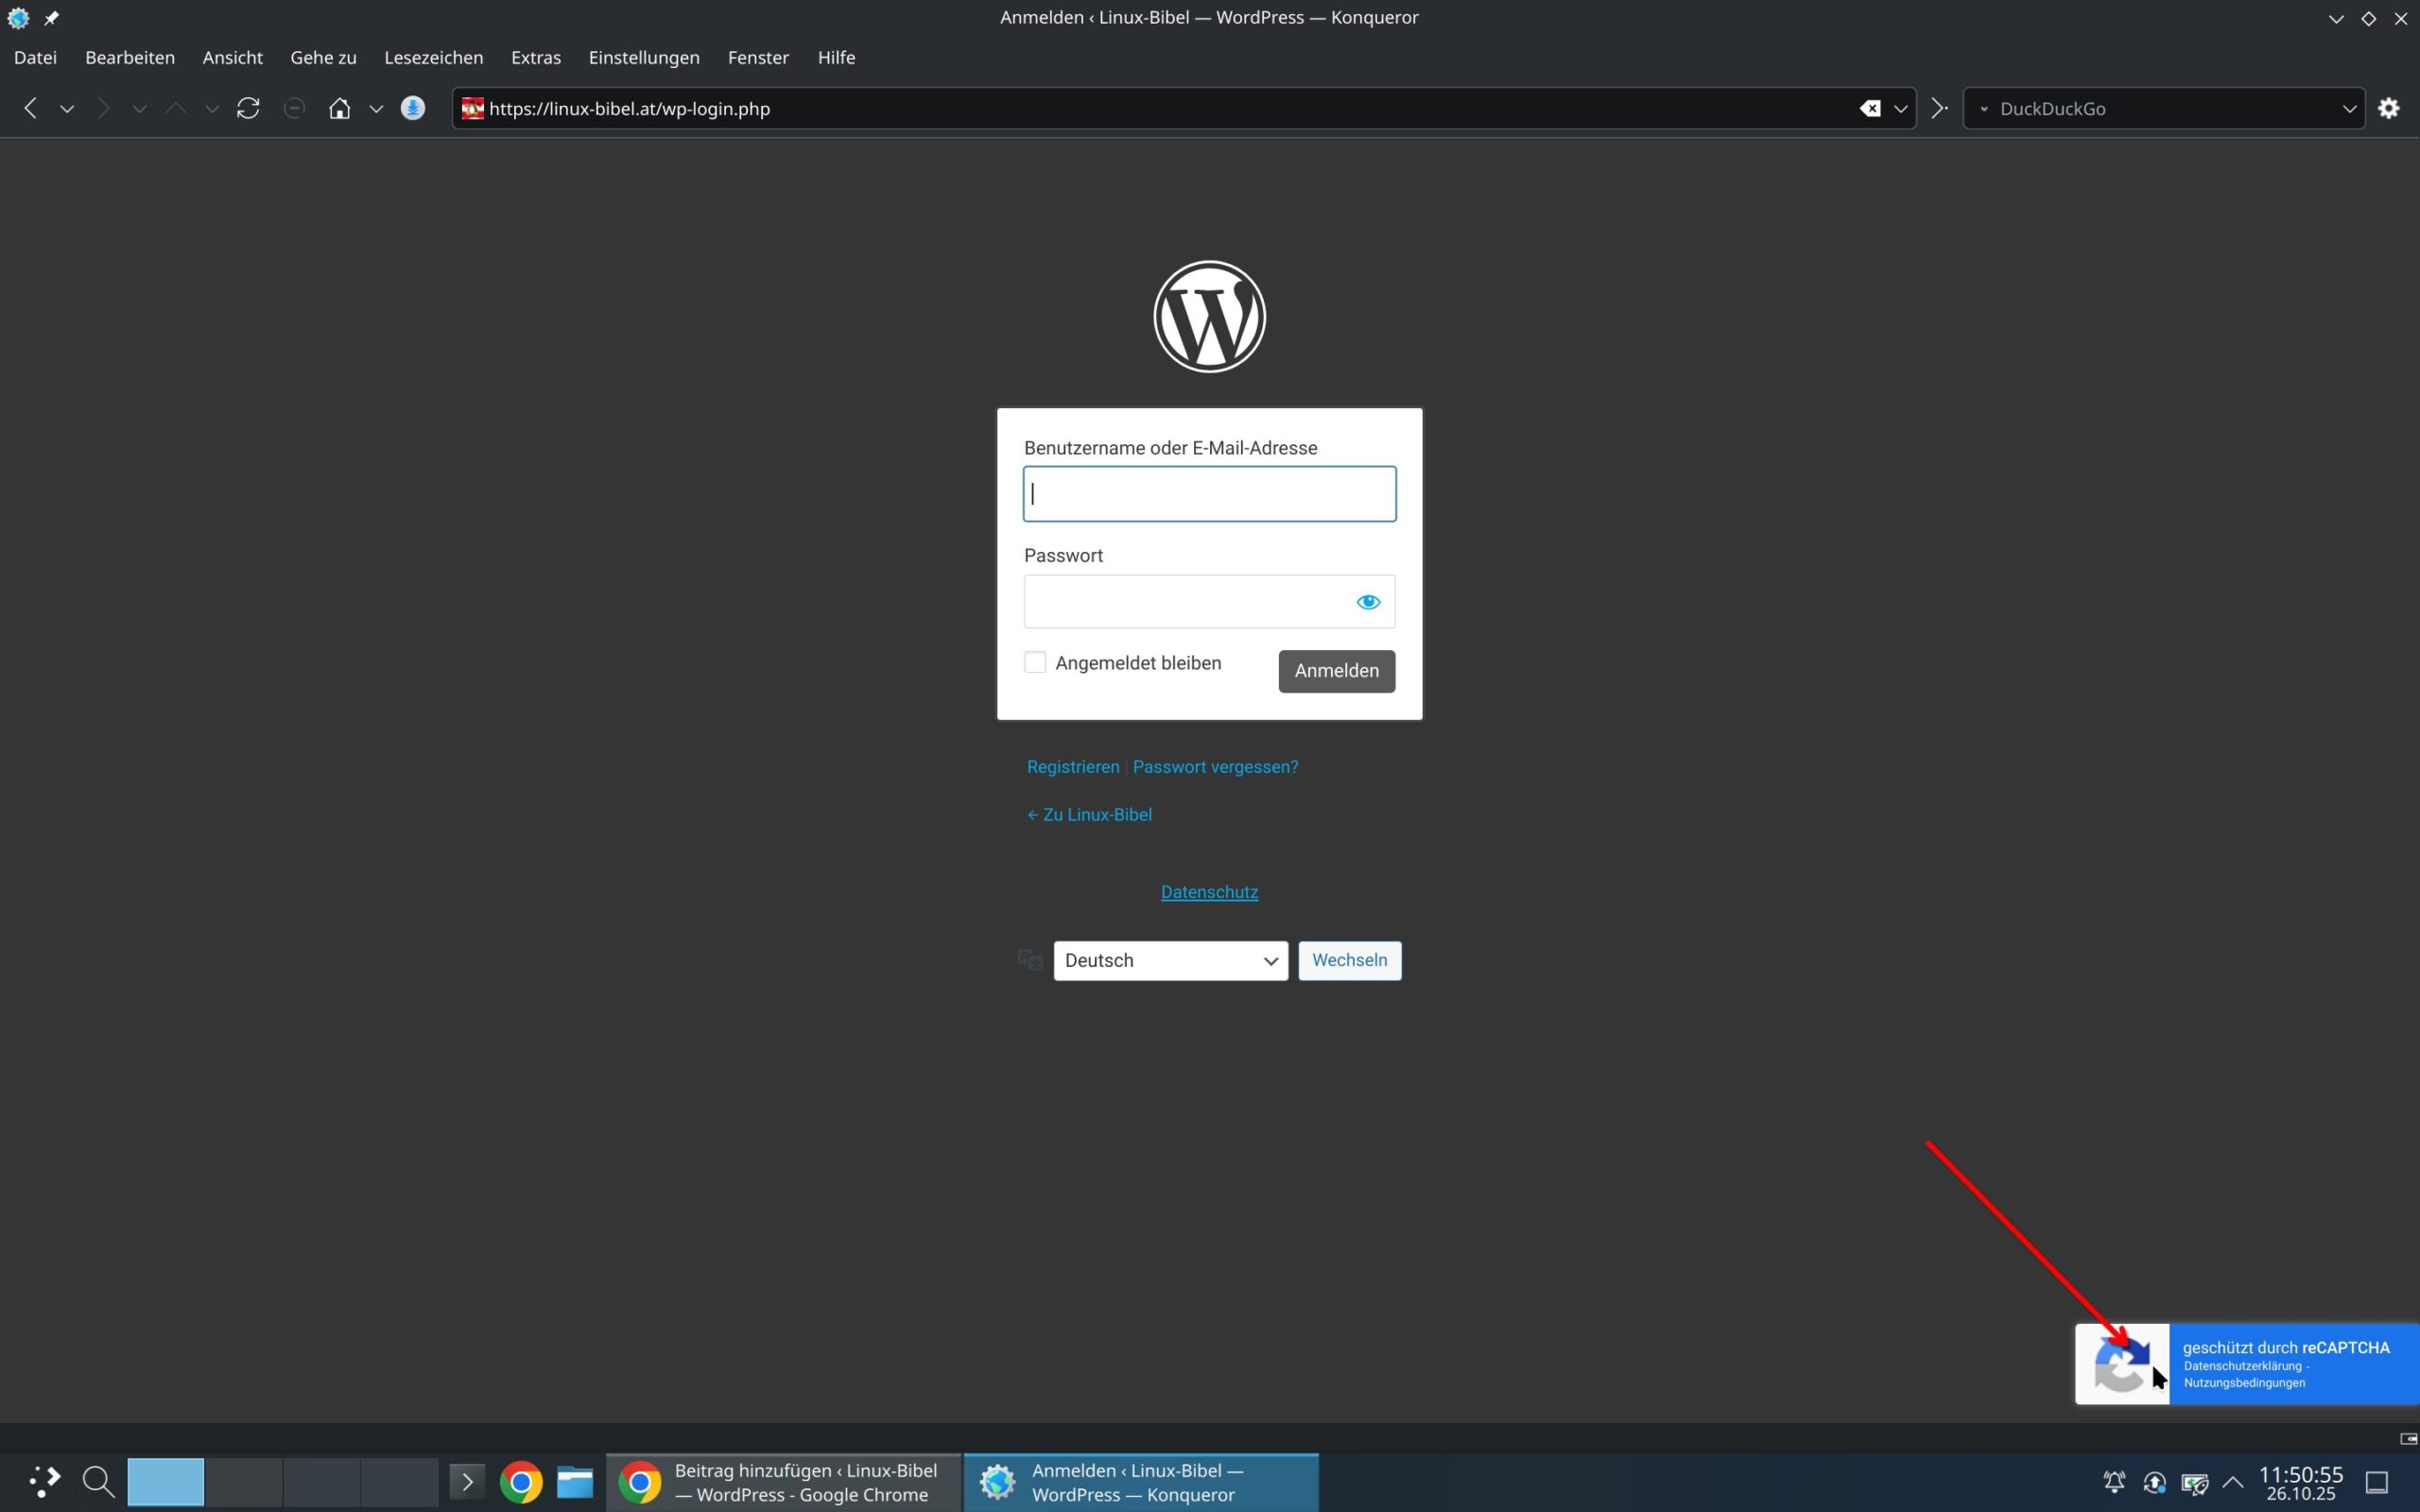Clear the URL bar with the erase icon
Screen dimensions: 2420x1512
pyautogui.click(x=1869, y=108)
